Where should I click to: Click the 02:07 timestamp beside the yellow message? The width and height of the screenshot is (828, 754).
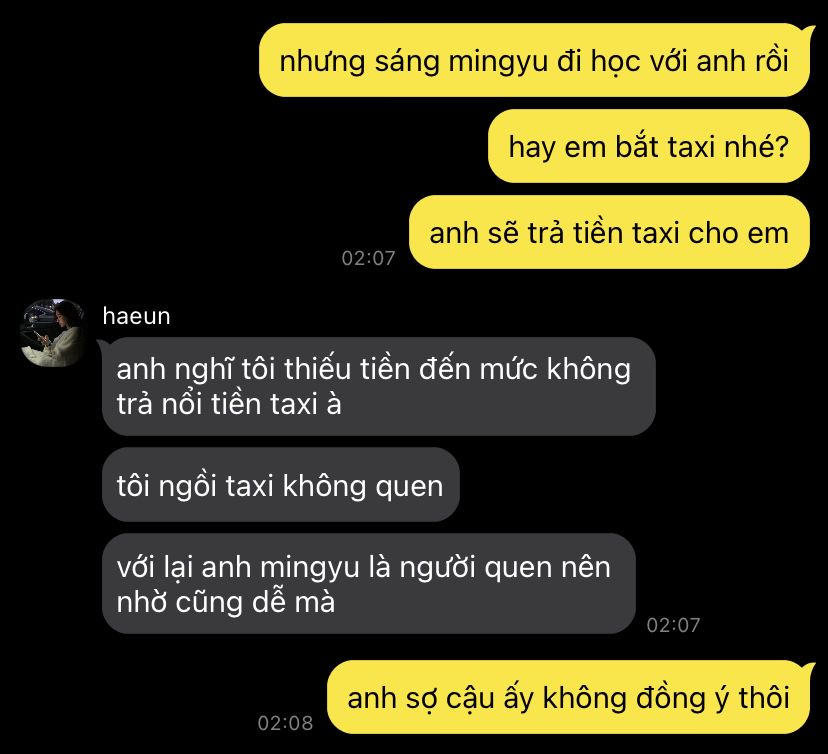[x=368, y=258]
